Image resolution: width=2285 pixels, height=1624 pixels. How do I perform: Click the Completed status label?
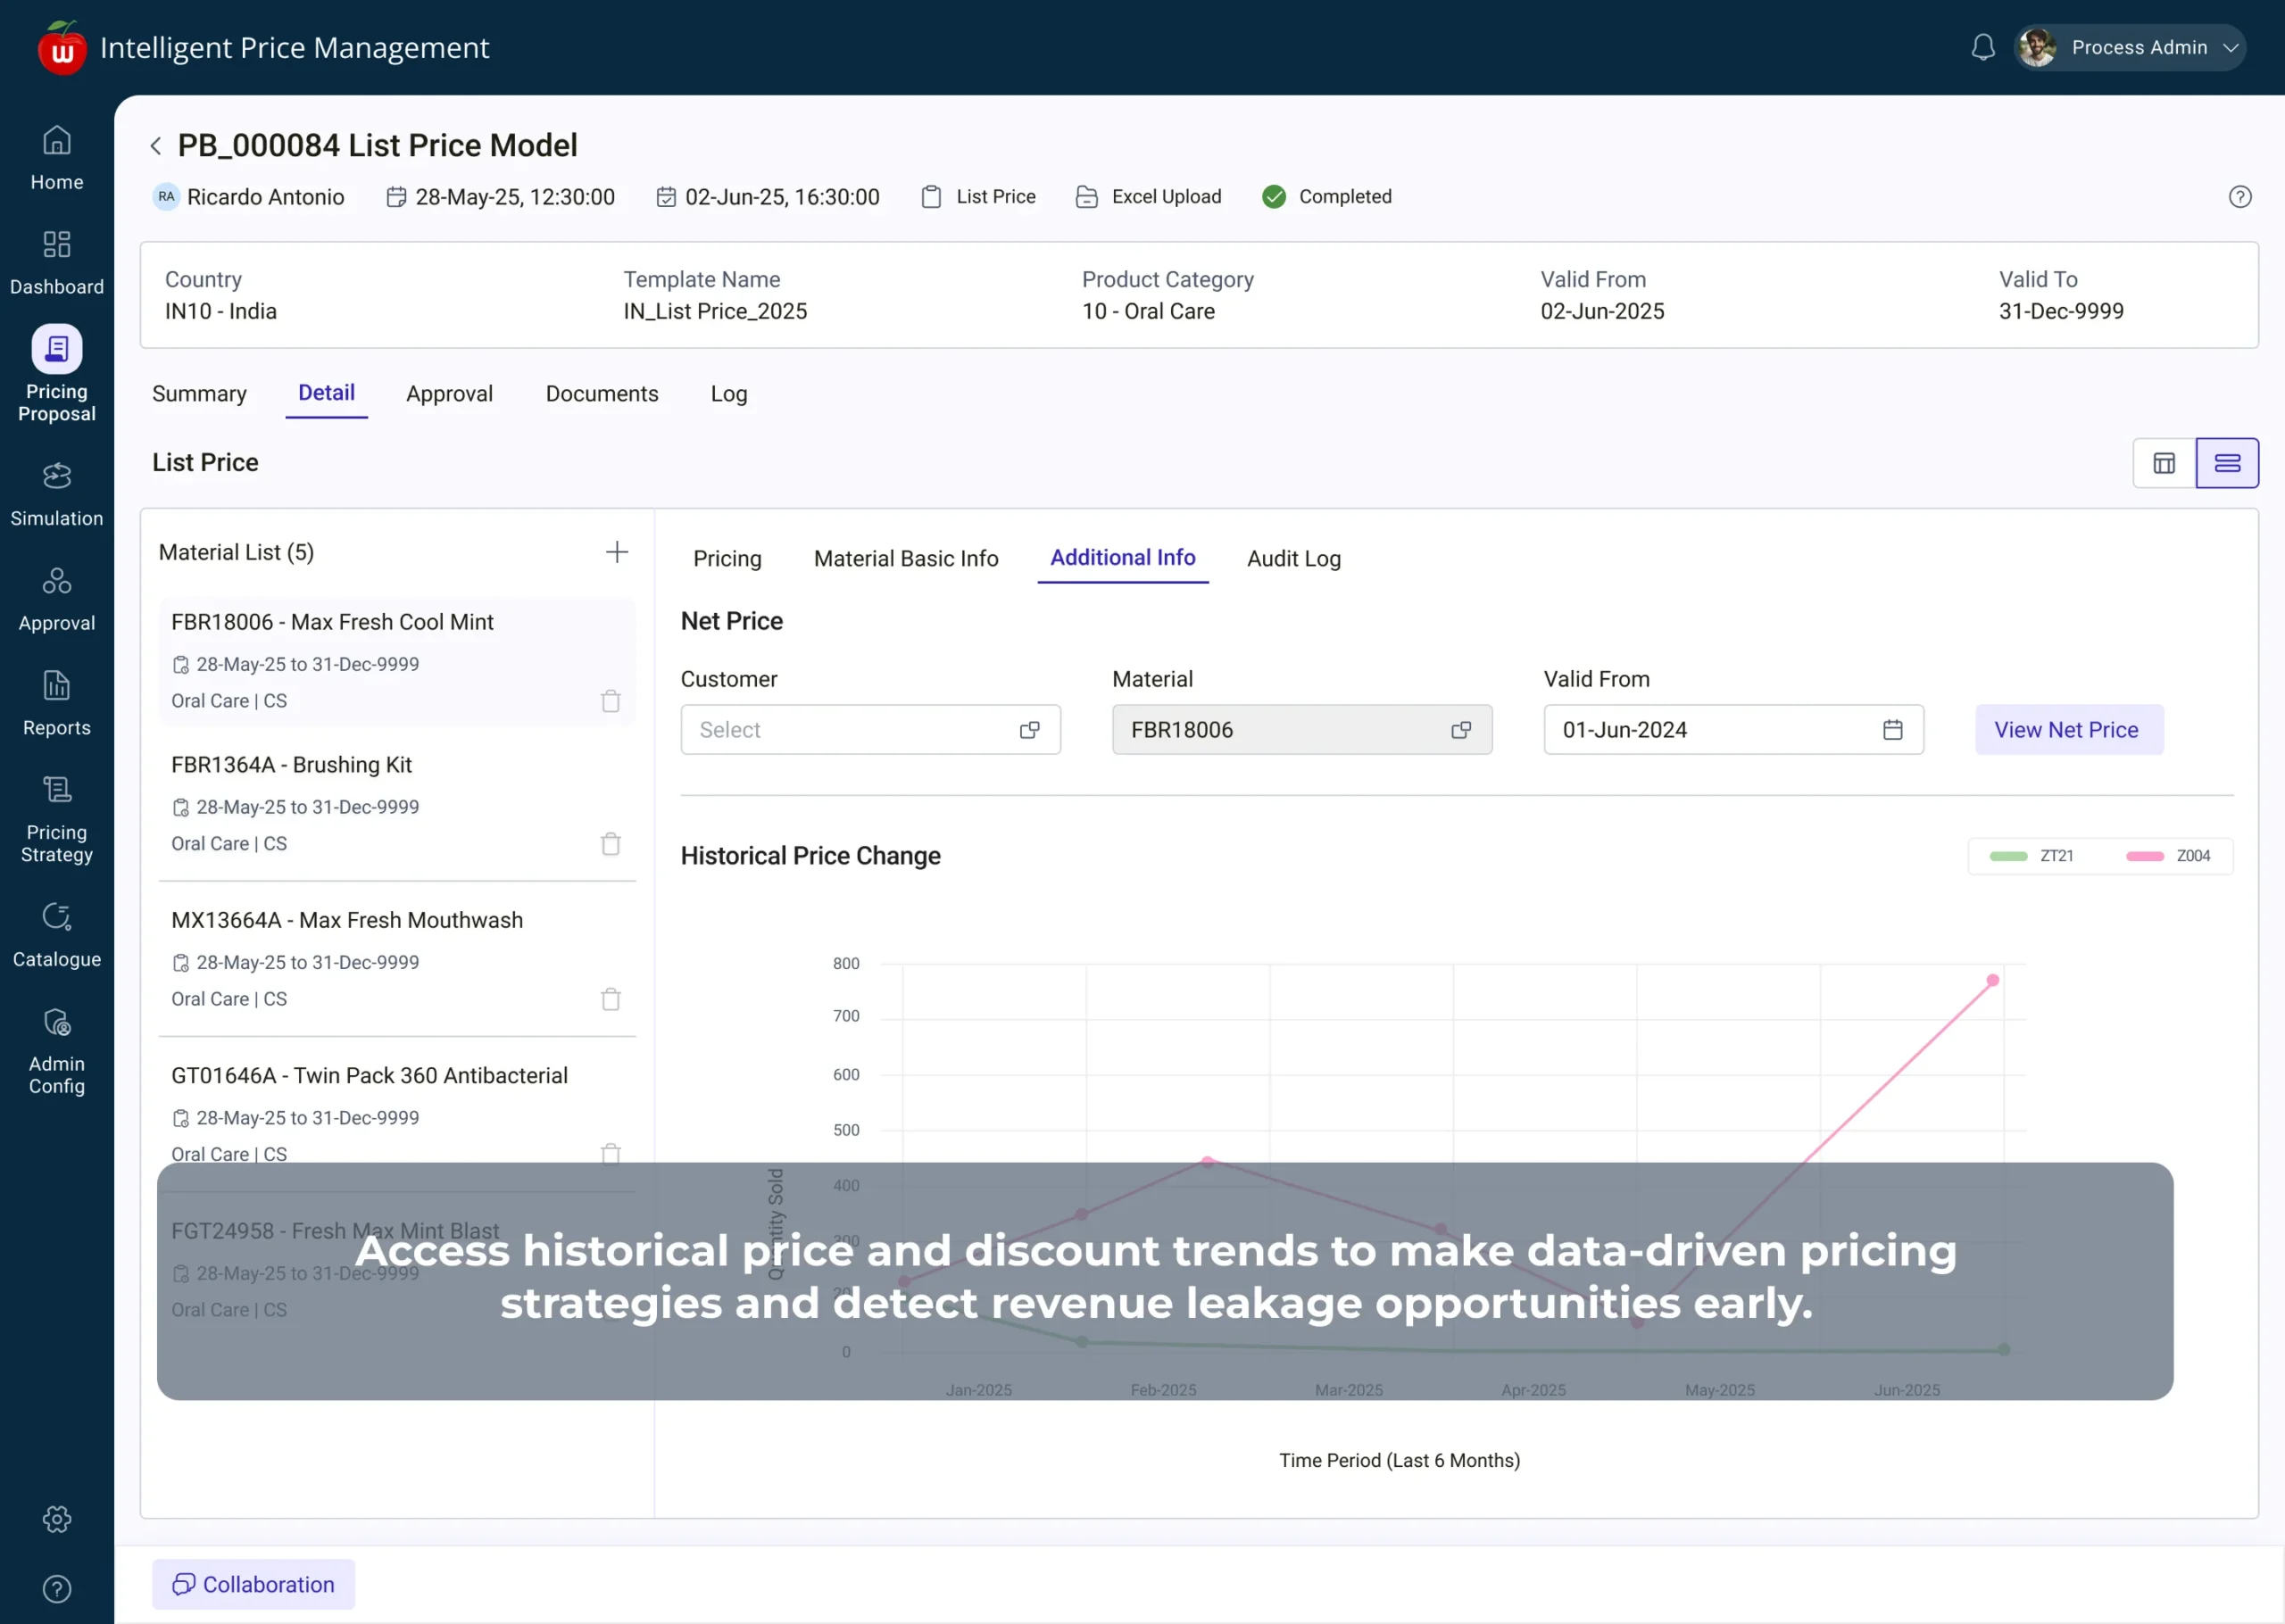[1344, 197]
